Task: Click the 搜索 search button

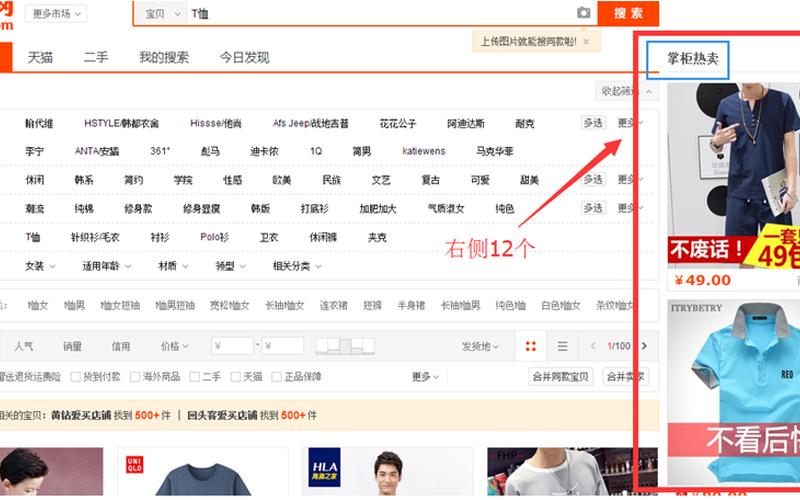Action: (628, 13)
